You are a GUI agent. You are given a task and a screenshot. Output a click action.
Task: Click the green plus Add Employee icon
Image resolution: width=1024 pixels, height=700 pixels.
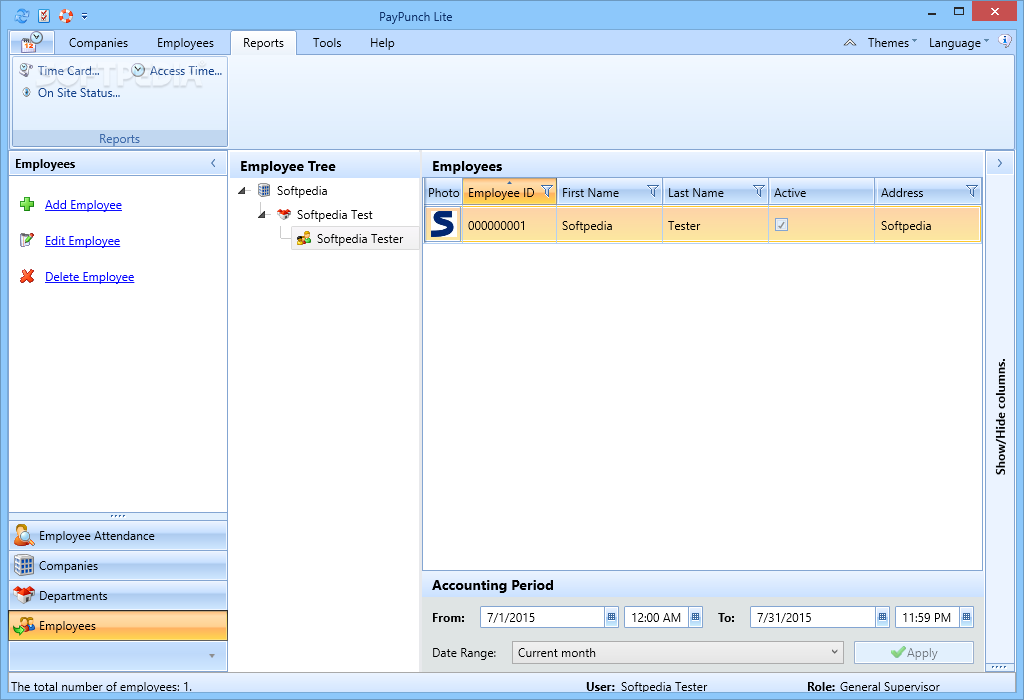pyautogui.click(x=27, y=204)
